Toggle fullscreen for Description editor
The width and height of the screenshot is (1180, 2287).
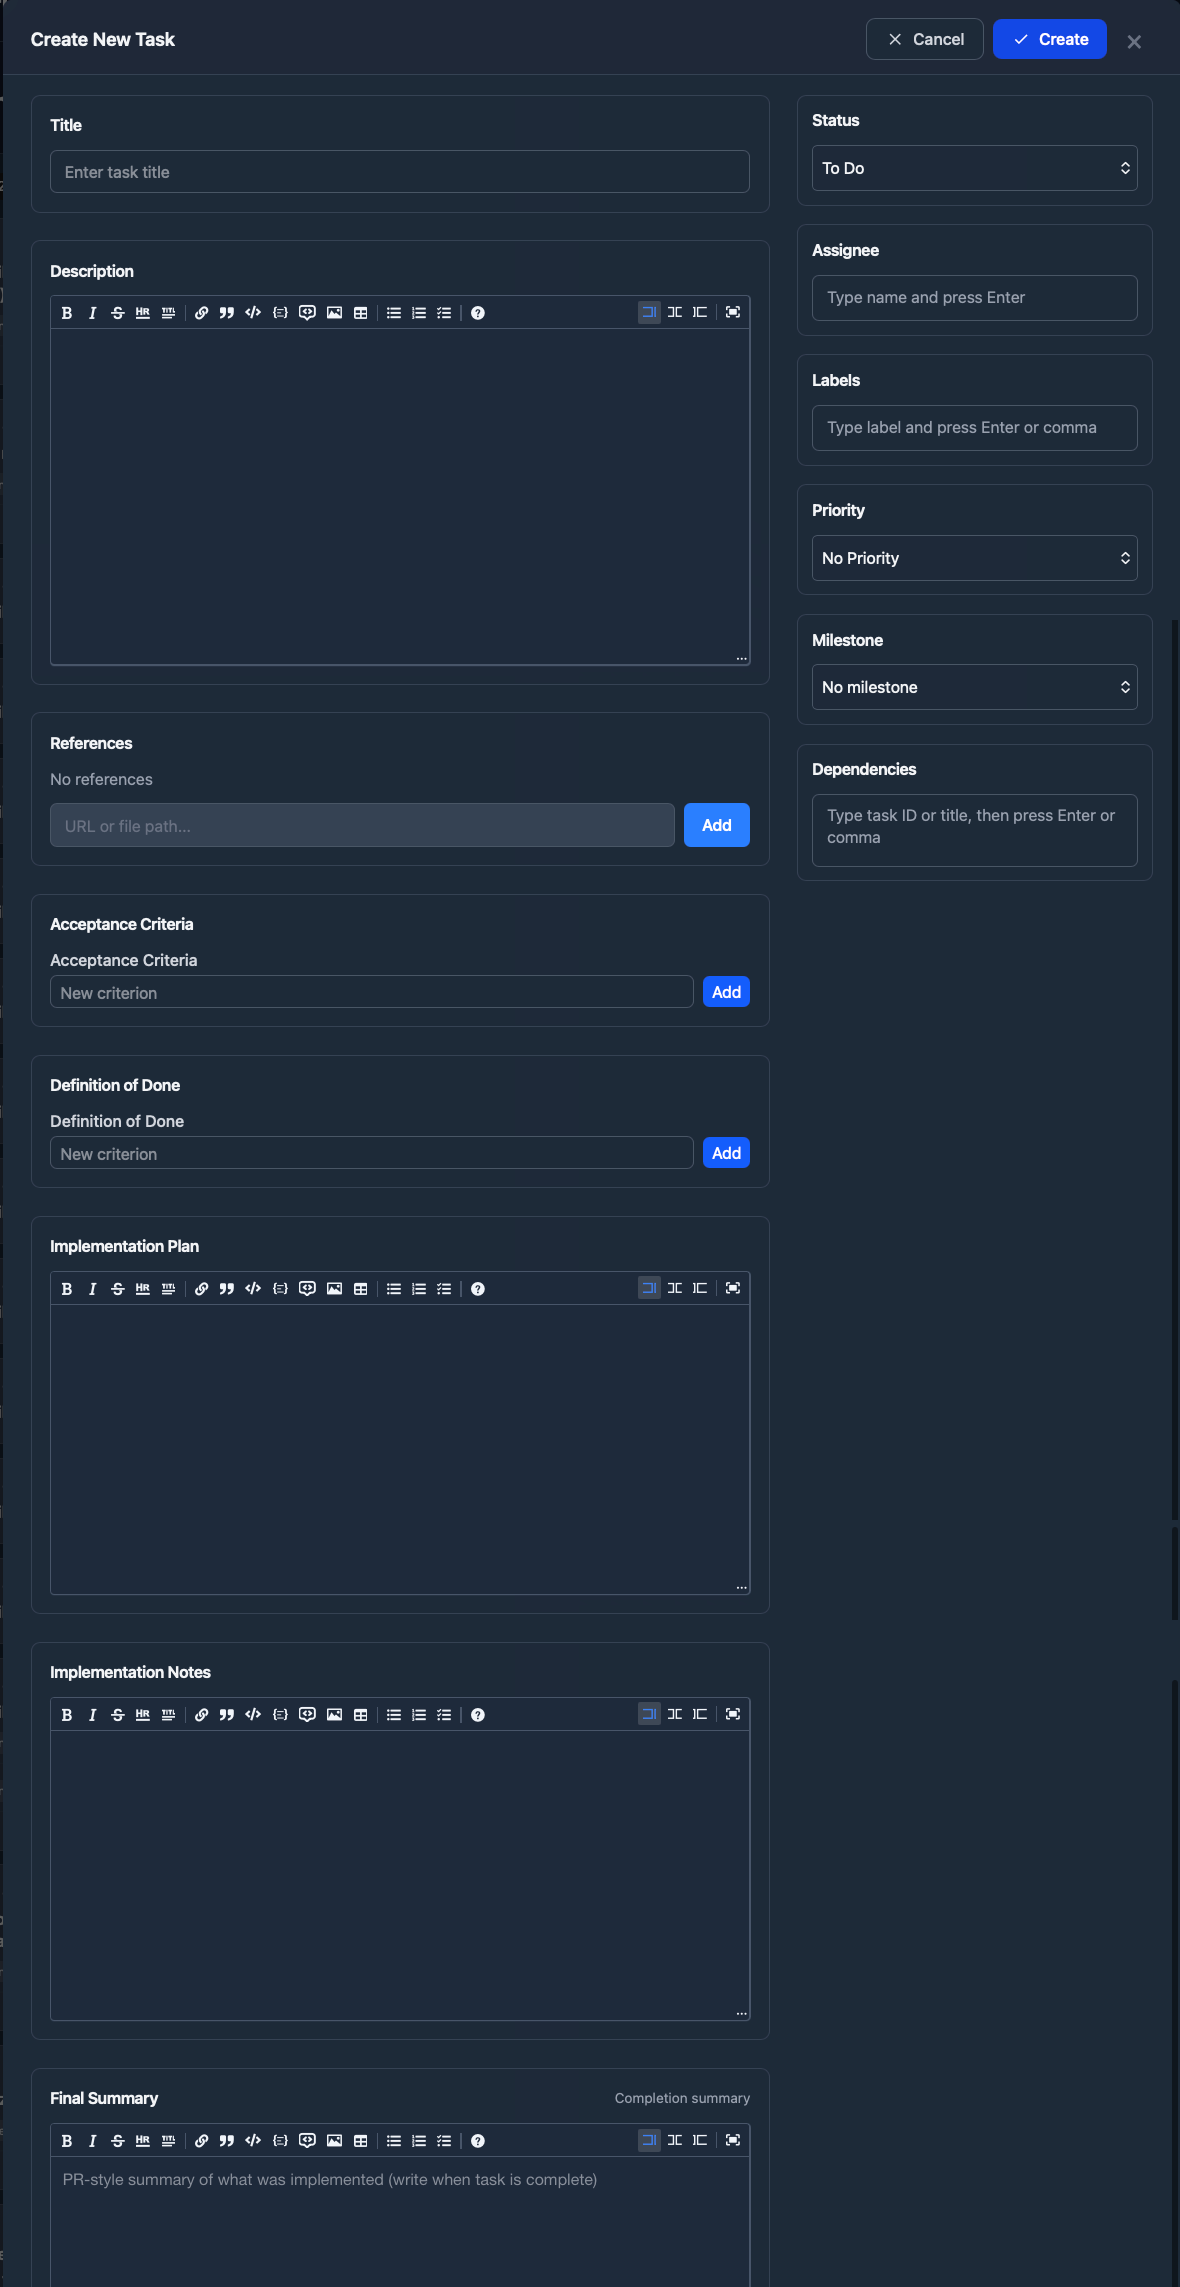click(x=733, y=312)
